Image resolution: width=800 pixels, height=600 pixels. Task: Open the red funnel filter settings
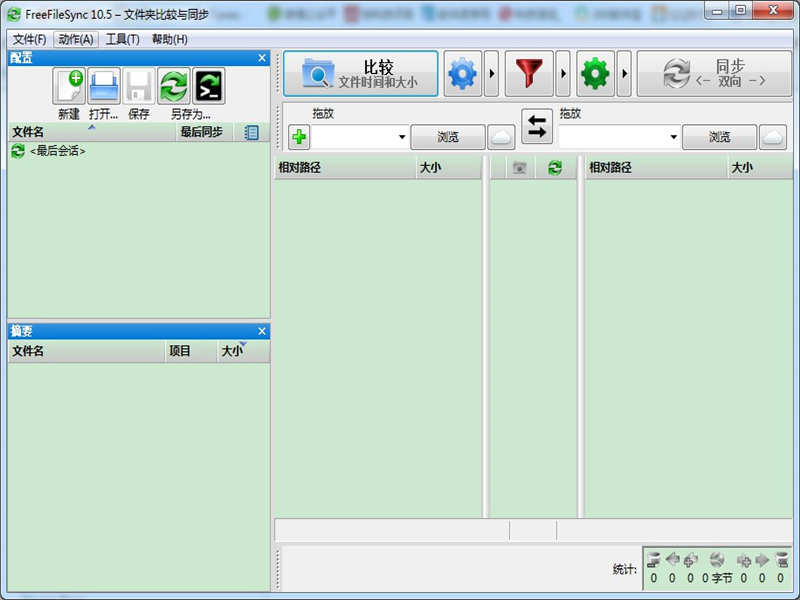tap(529, 74)
